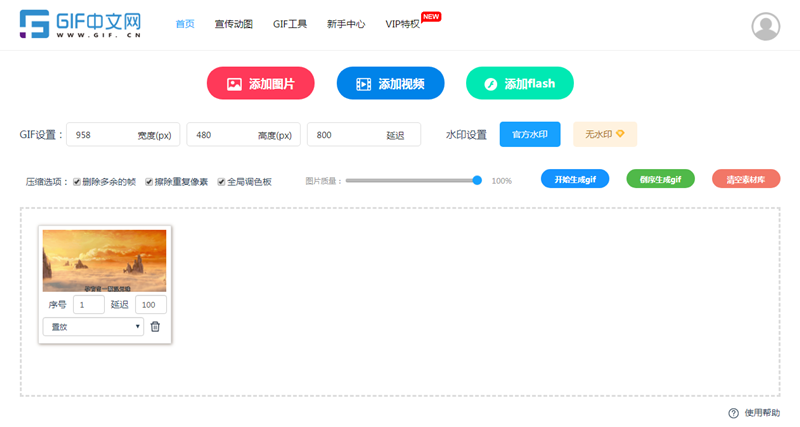Click the 序号 field showing 1

pyautogui.click(x=89, y=305)
